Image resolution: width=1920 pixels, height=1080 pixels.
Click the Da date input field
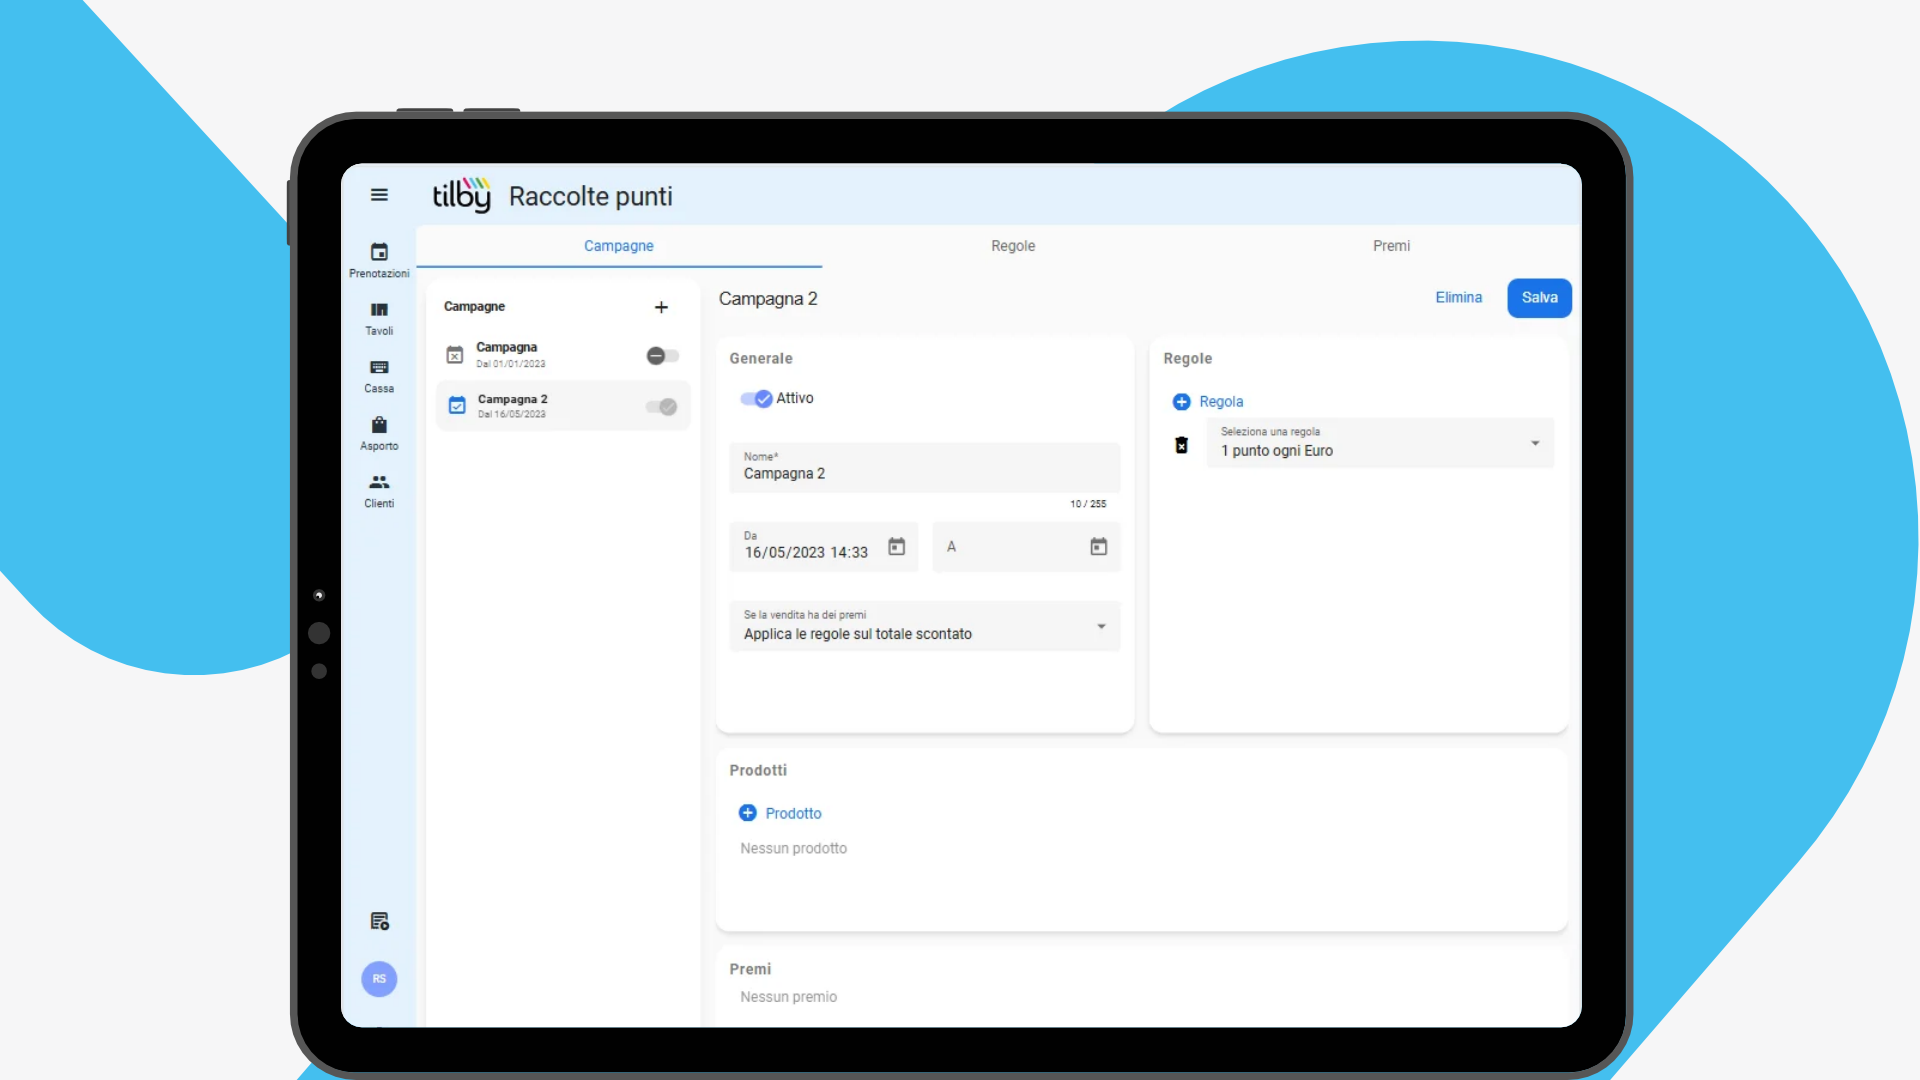pos(823,547)
